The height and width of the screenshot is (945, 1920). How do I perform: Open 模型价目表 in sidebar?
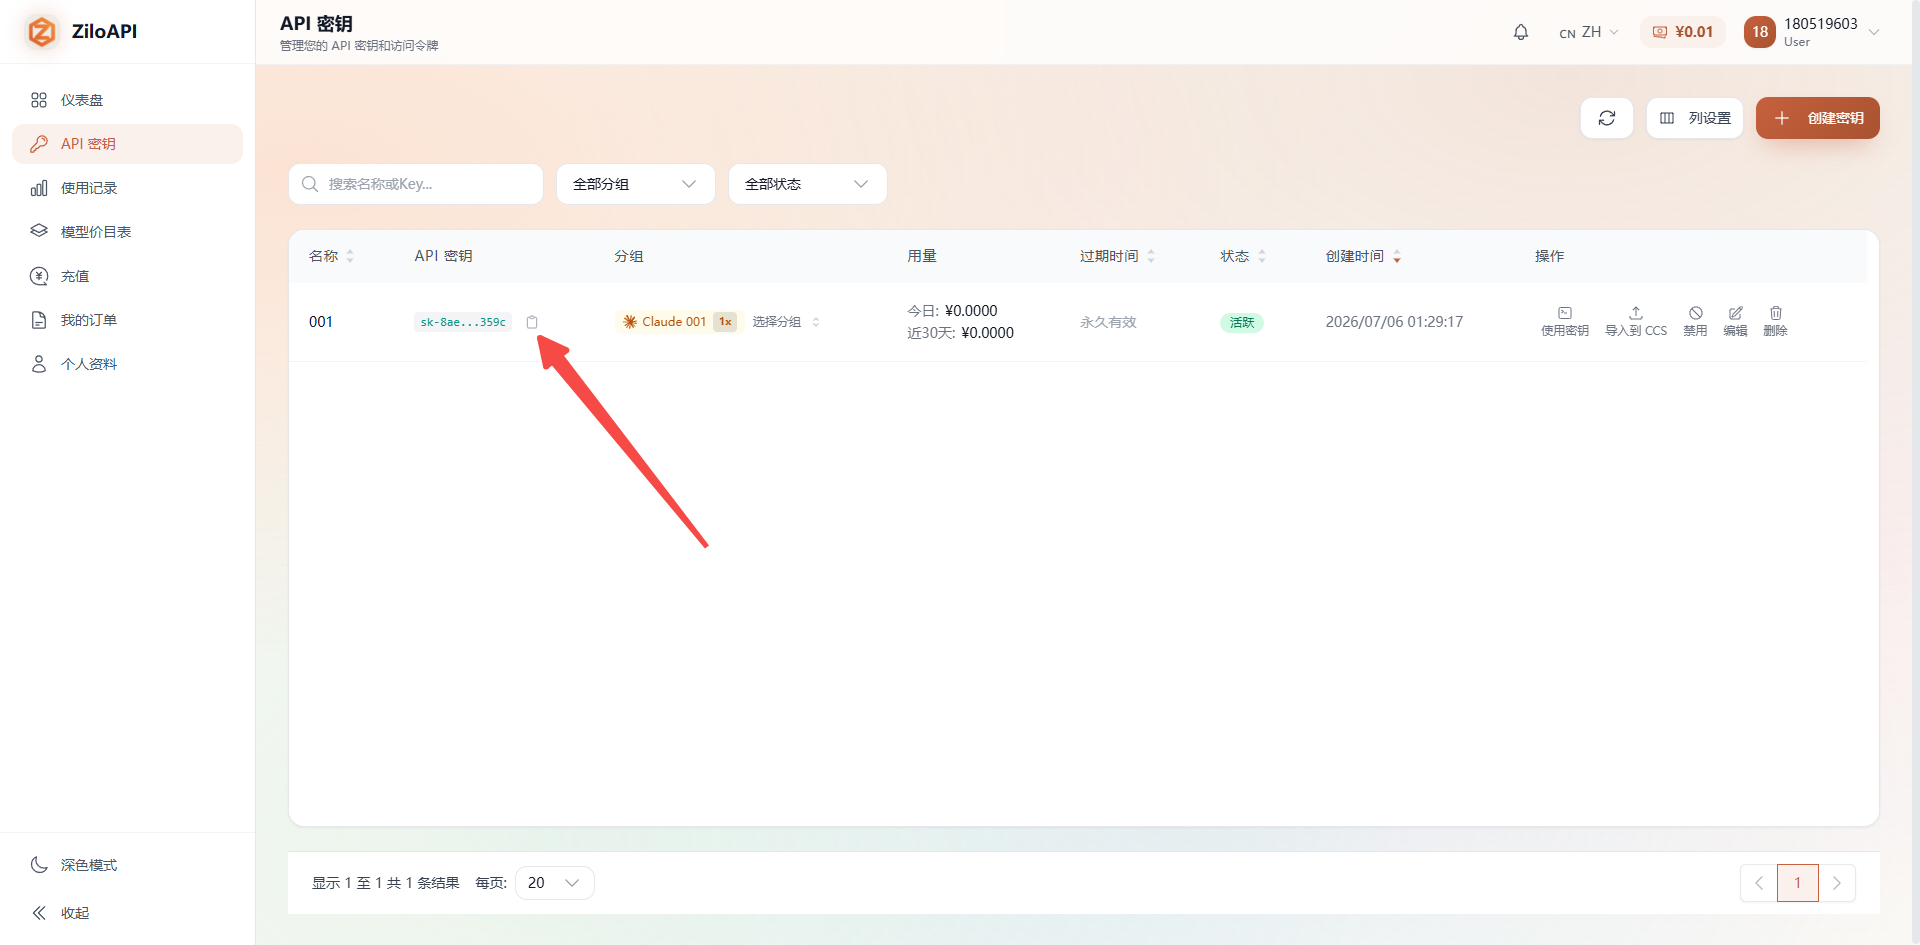click(x=127, y=232)
